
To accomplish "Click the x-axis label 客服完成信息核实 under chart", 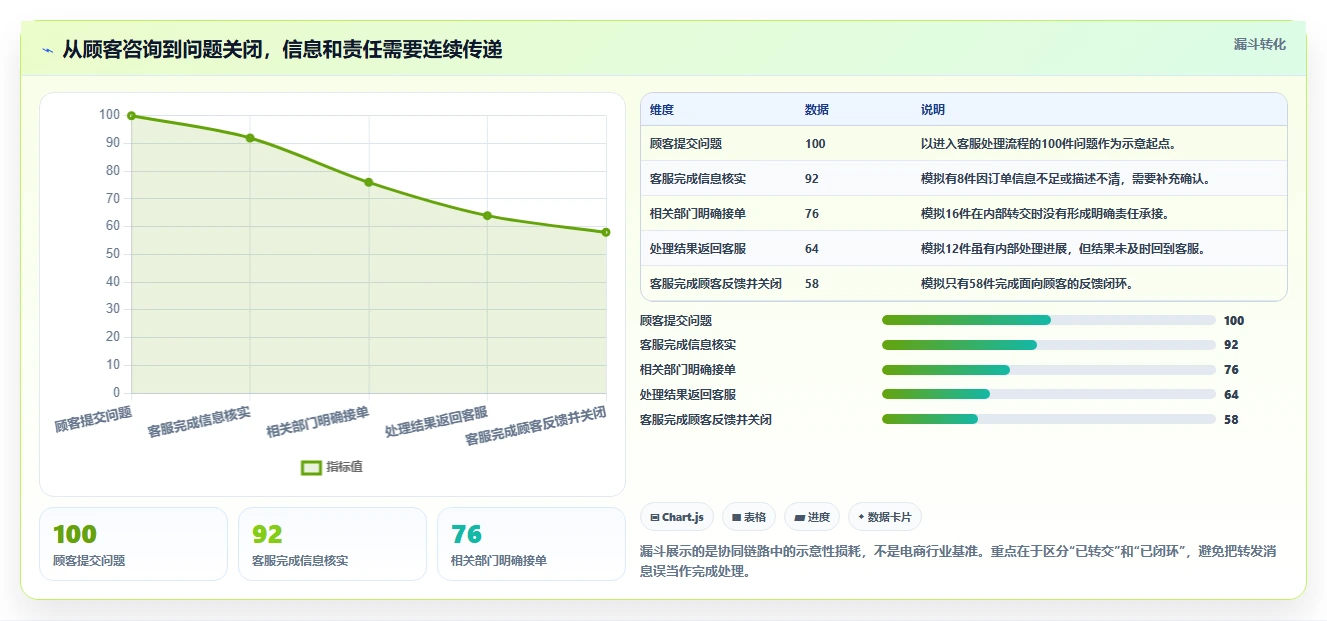I will [x=199, y=423].
